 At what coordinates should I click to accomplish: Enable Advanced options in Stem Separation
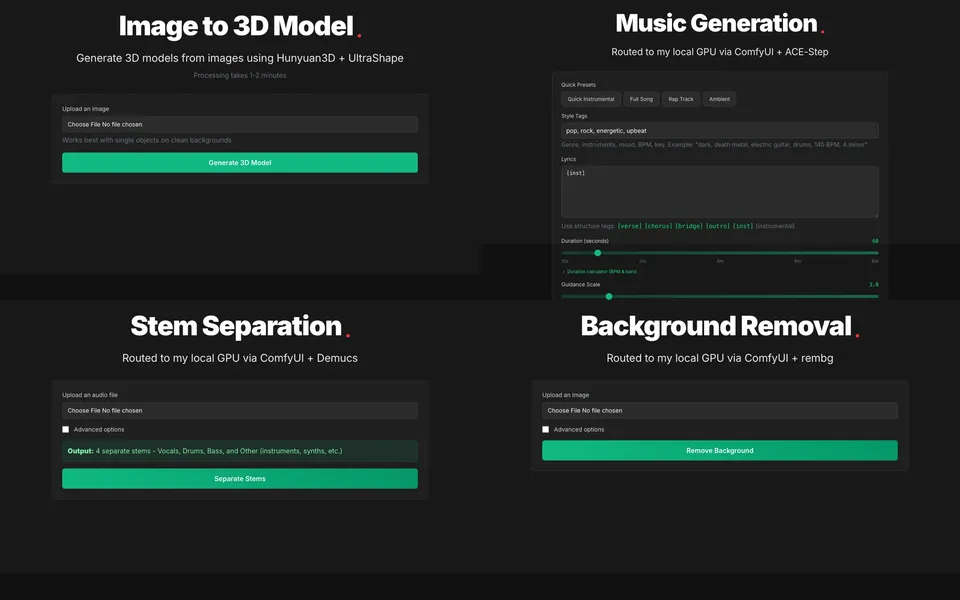click(66, 430)
